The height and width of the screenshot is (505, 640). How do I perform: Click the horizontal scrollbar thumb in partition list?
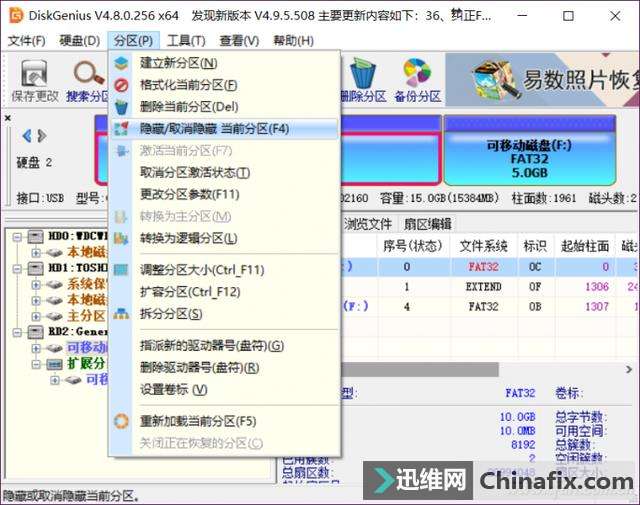(420, 369)
